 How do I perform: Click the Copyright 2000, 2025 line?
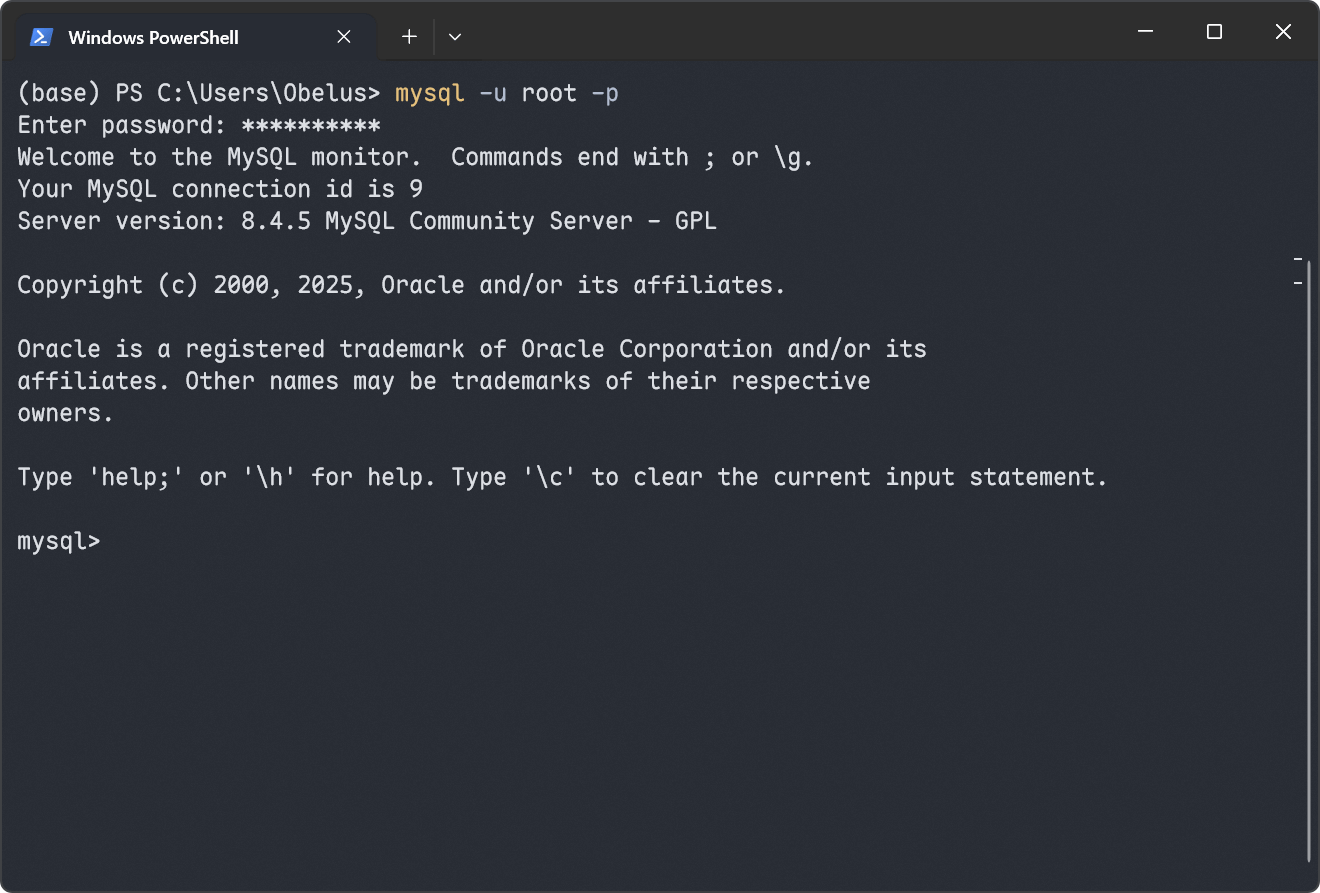click(x=402, y=285)
